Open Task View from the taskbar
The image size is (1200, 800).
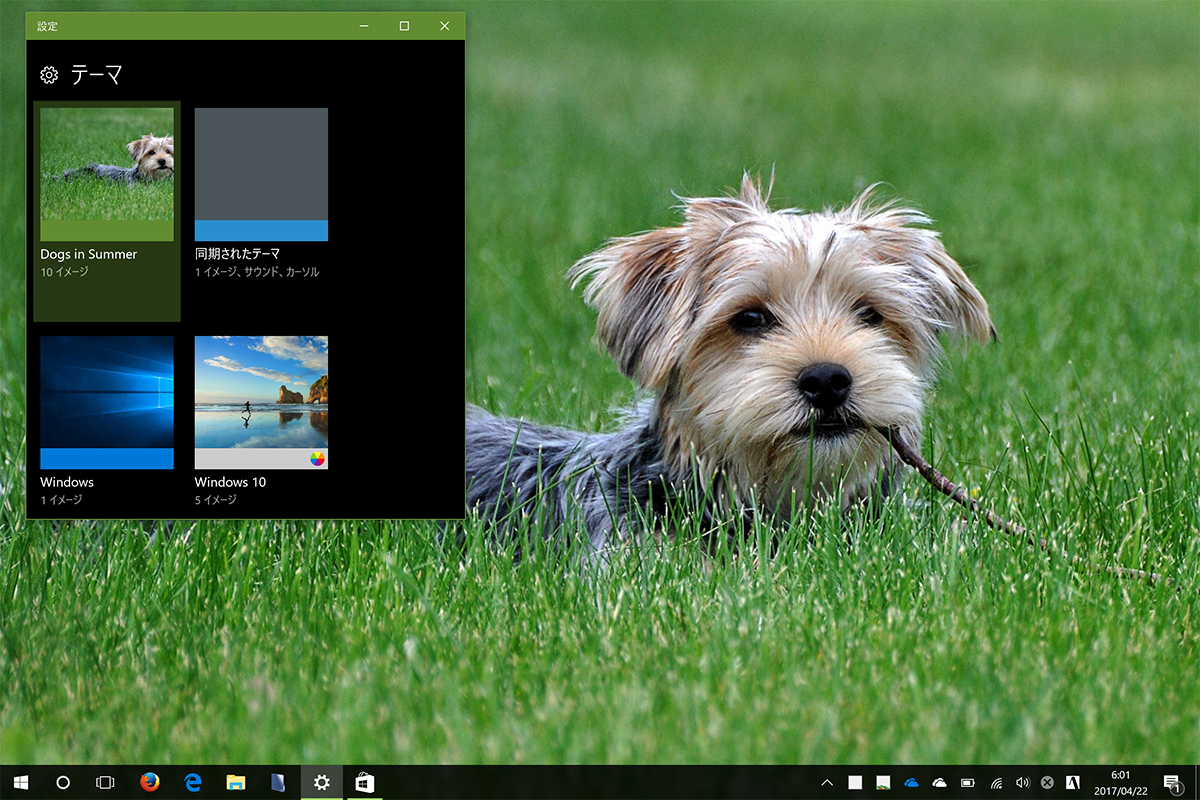coord(105,782)
